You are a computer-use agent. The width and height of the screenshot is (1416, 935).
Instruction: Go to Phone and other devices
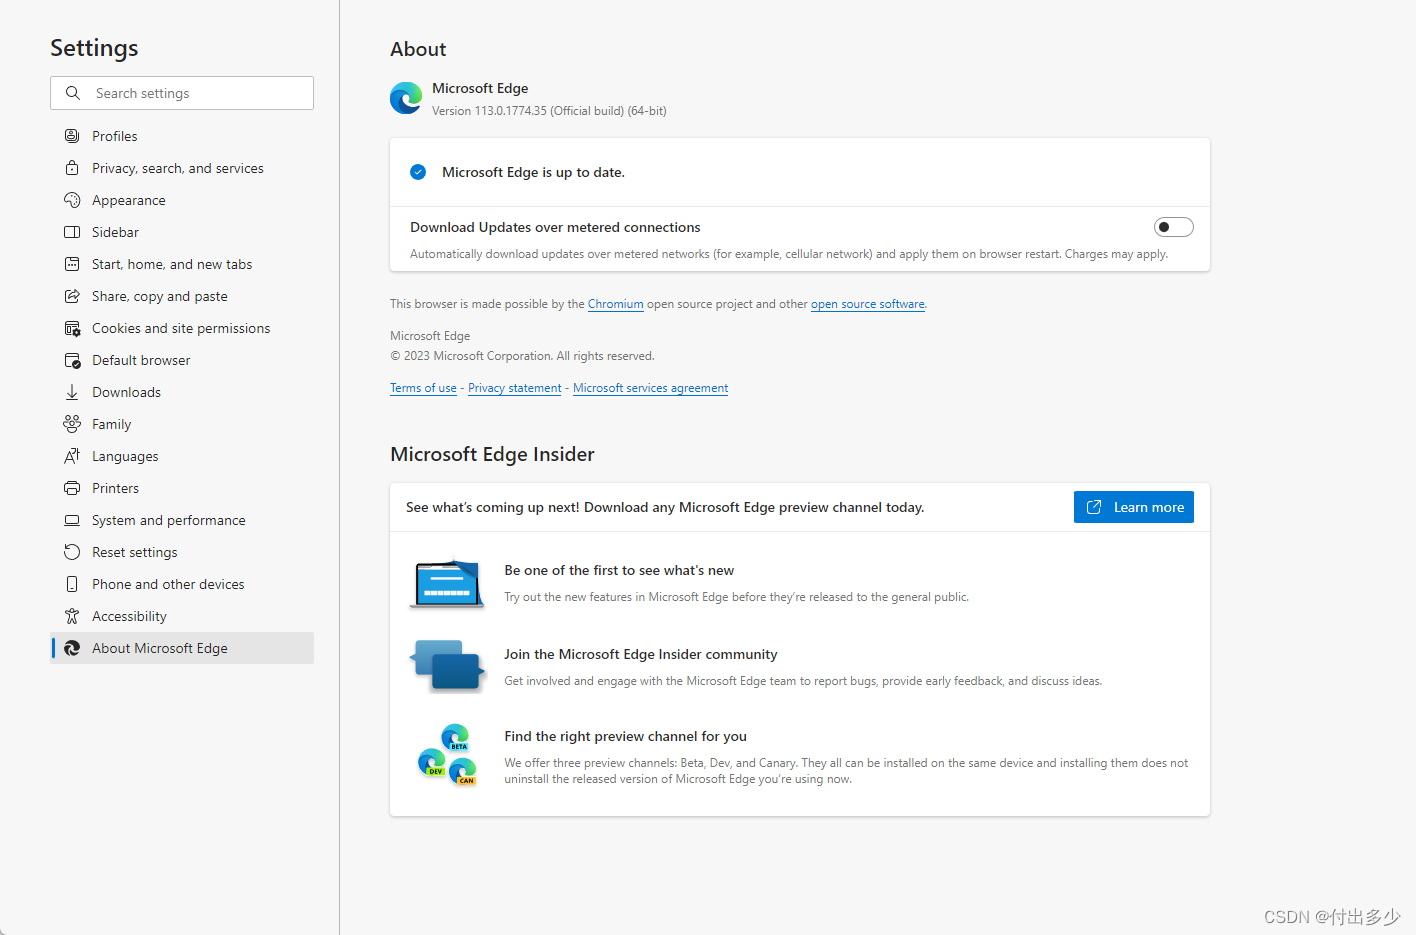coord(182,584)
